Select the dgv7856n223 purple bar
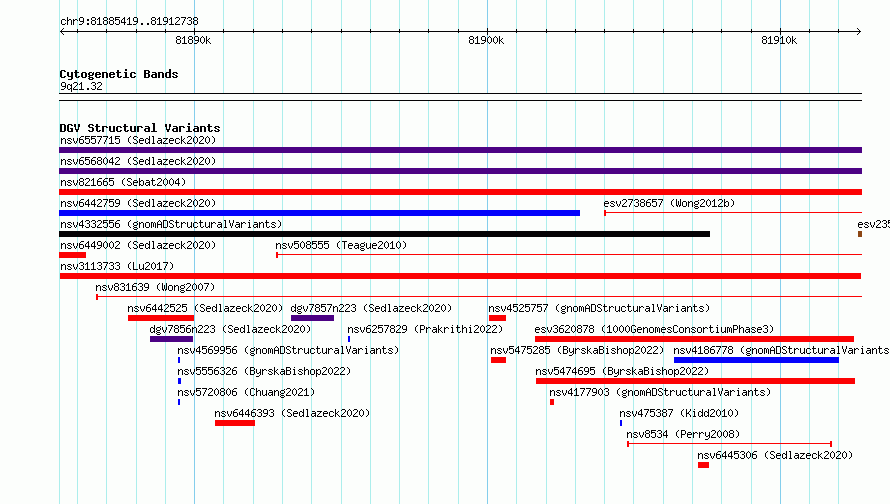 coord(171,339)
